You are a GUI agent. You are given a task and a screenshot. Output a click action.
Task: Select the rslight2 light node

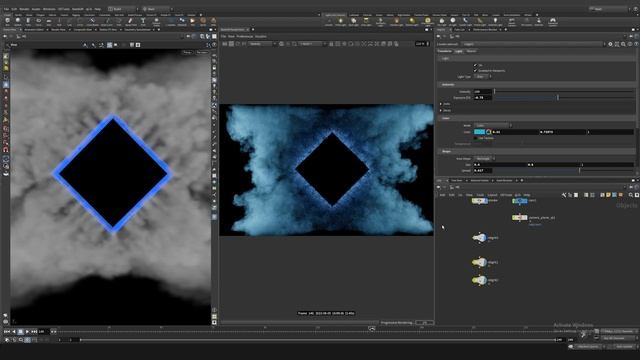pyautogui.click(x=480, y=262)
